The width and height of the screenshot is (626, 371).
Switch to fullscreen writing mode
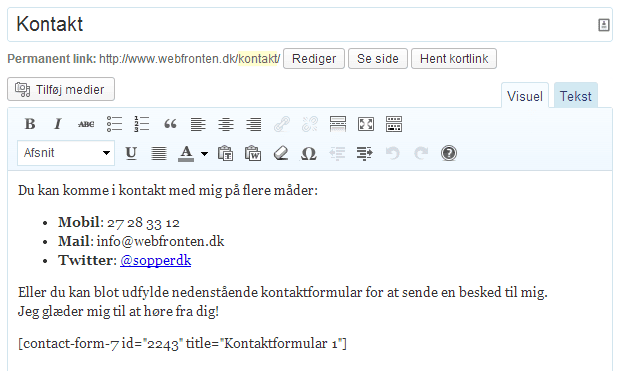(x=366, y=124)
